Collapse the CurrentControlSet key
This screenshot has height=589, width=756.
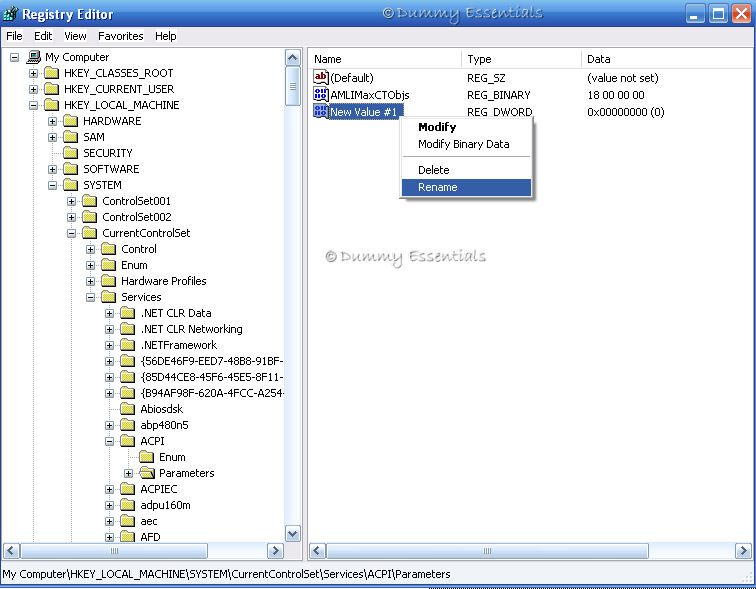pyautogui.click(x=71, y=233)
